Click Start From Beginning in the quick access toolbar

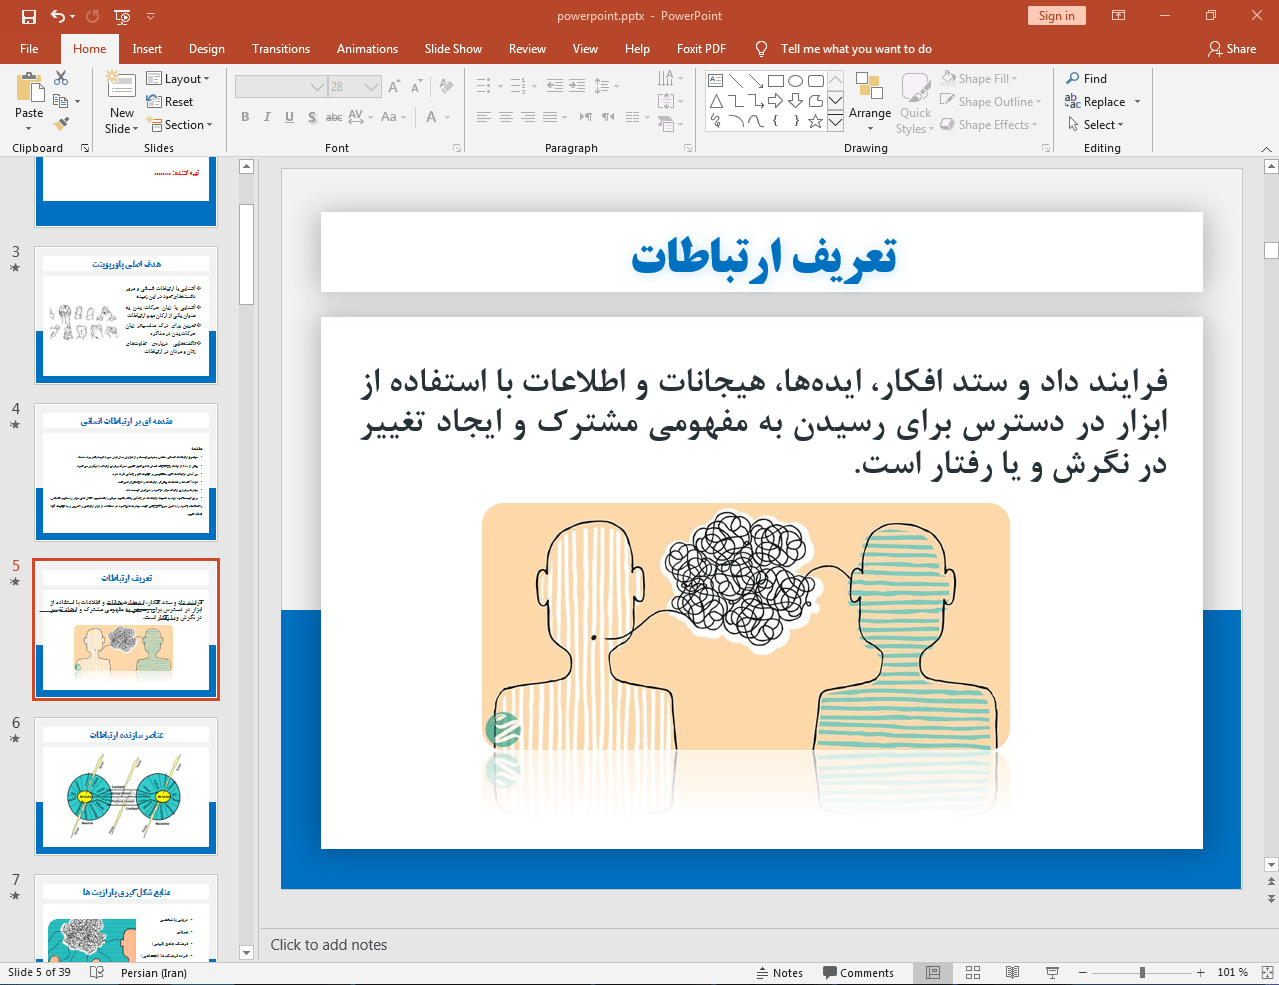coord(122,16)
